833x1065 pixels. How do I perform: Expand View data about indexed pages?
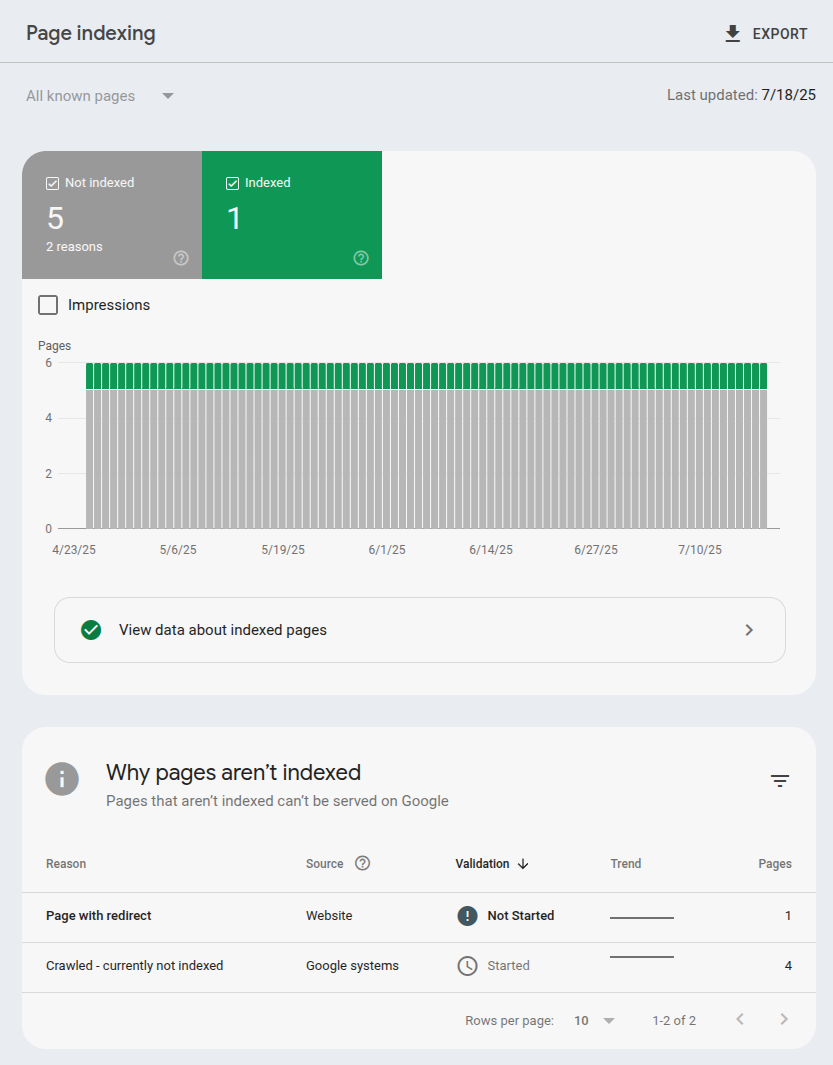pyautogui.click(x=419, y=630)
